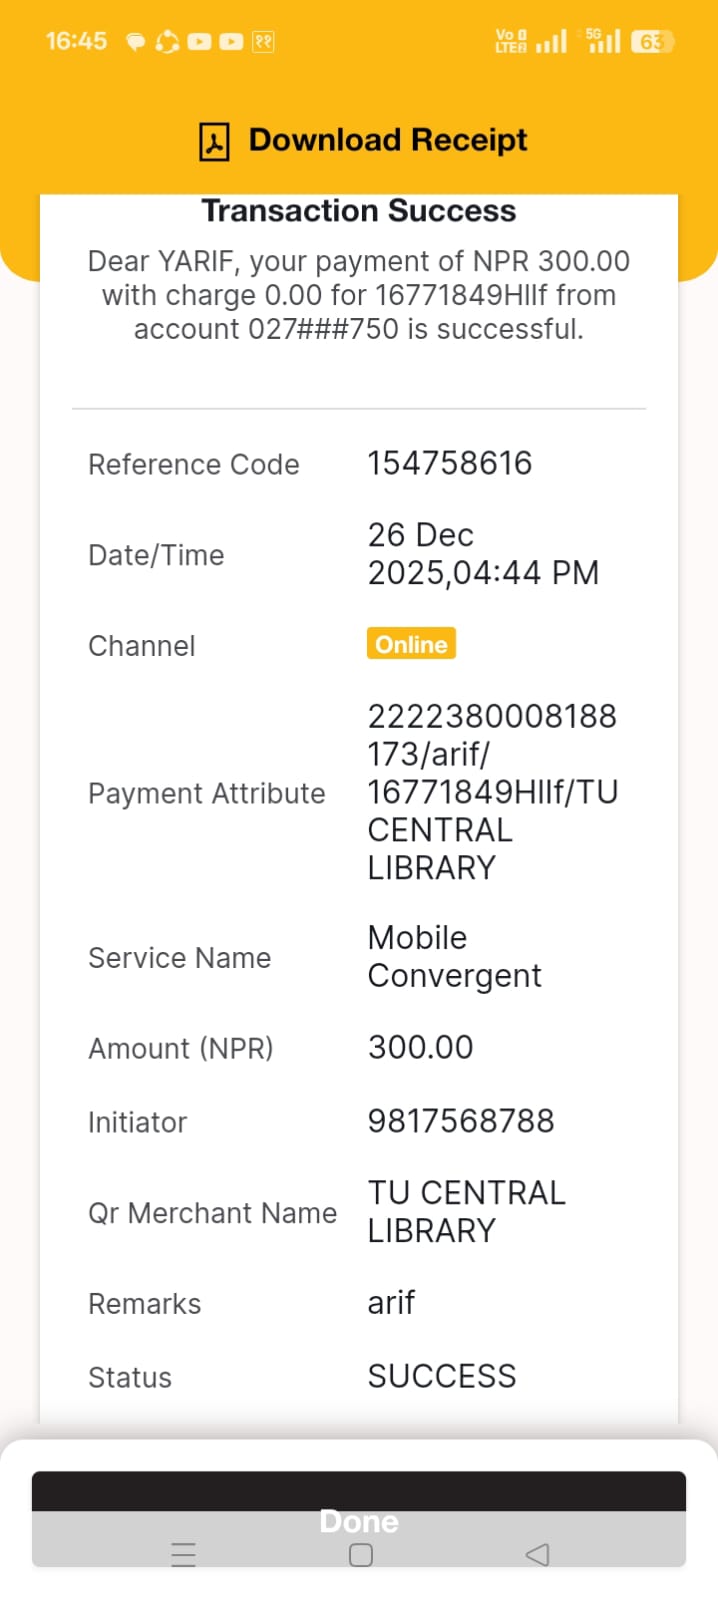The image size is (718, 1599).
Task: Tap the Transaction Success heading
Action: click(359, 211)
